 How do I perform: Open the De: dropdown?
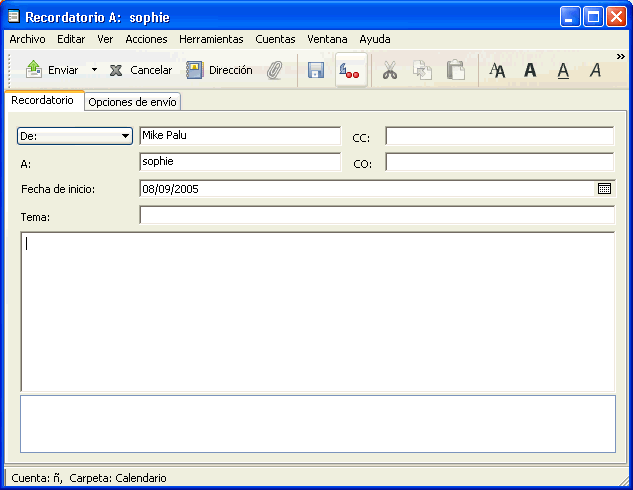(75, 136)
